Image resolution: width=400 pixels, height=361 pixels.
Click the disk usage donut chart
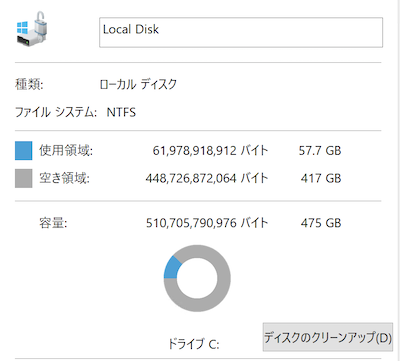(x=197, y=278)
